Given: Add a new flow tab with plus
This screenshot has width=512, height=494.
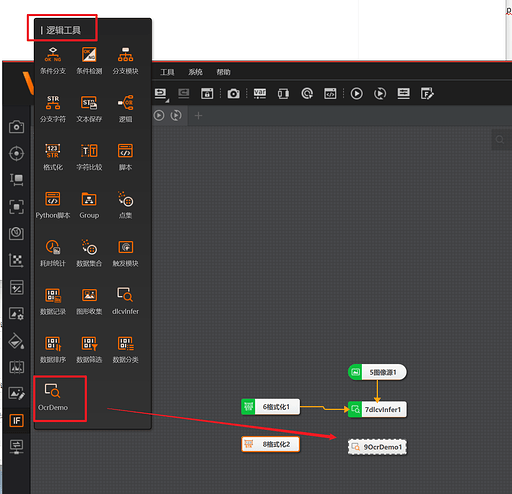Looking at the screenshot, I should click(198, 116).
